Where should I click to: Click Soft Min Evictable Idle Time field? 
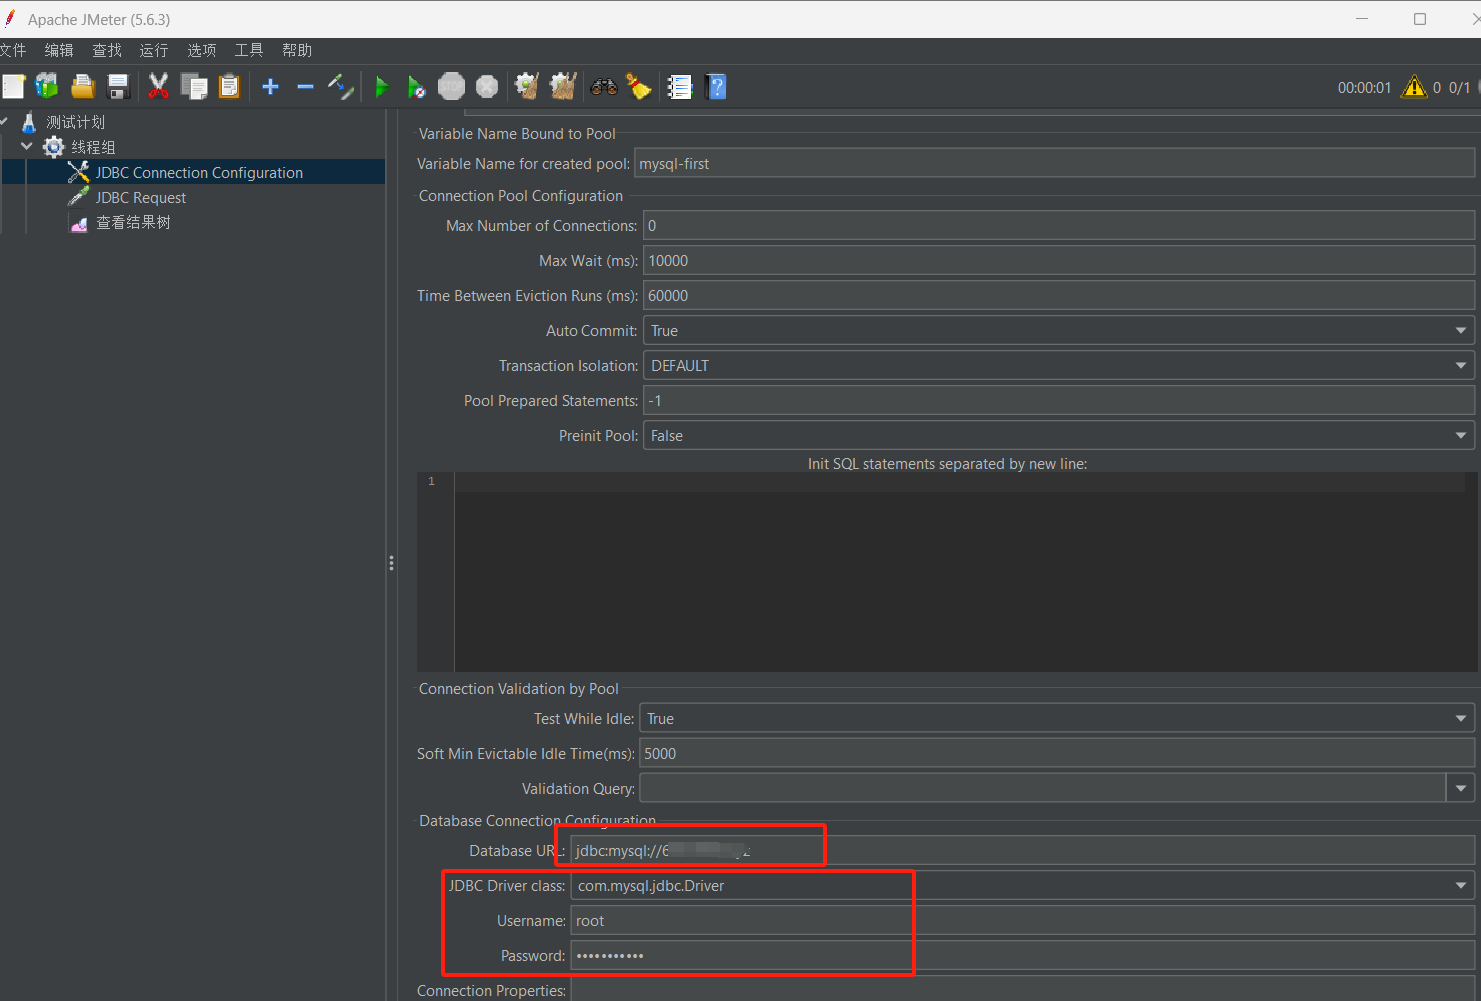tap(1056, 754)
